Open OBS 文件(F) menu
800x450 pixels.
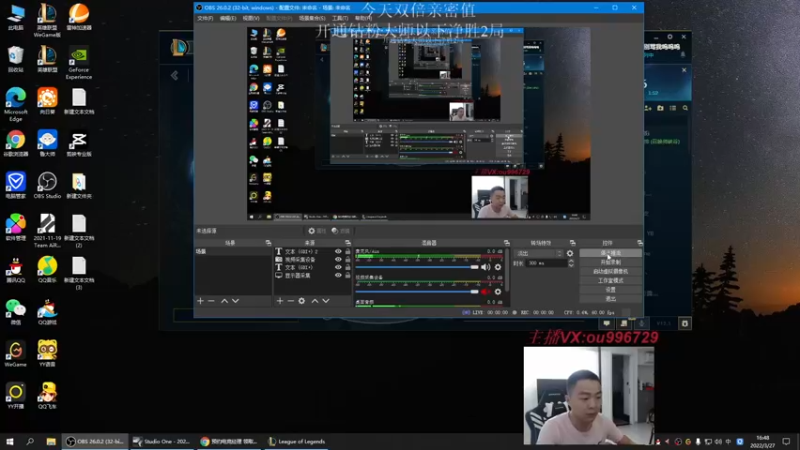click(x=205, y=18)
